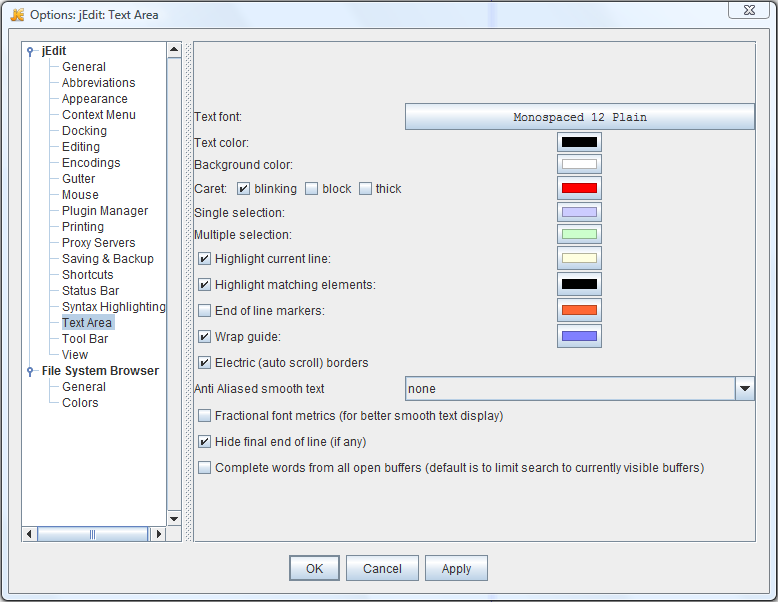
Task: Open the Monospaced 12 Plain font chooser
Action: [580, 117]
